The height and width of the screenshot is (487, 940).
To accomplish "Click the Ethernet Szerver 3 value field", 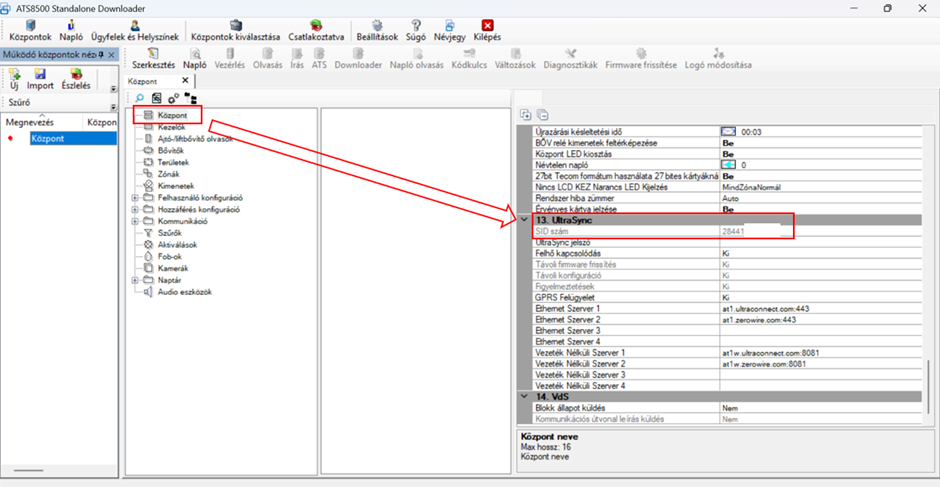I will click(x=820, y=331).
